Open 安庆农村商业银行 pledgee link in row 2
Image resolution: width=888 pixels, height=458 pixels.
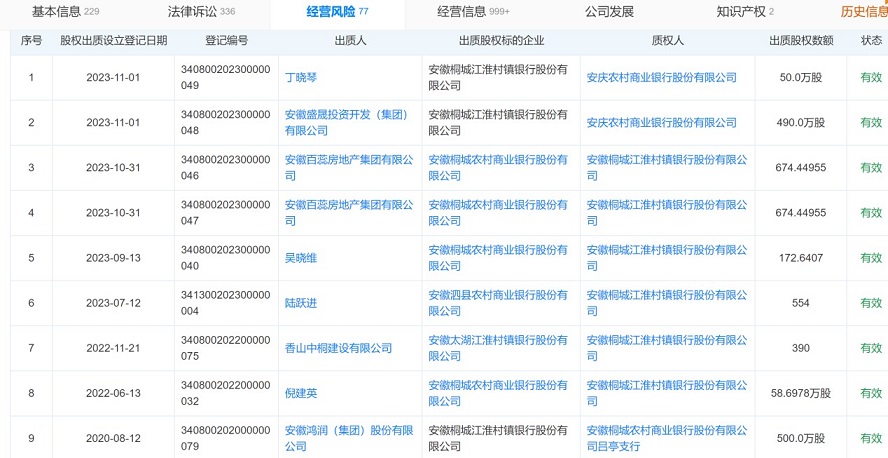click(x=661, y=123)
